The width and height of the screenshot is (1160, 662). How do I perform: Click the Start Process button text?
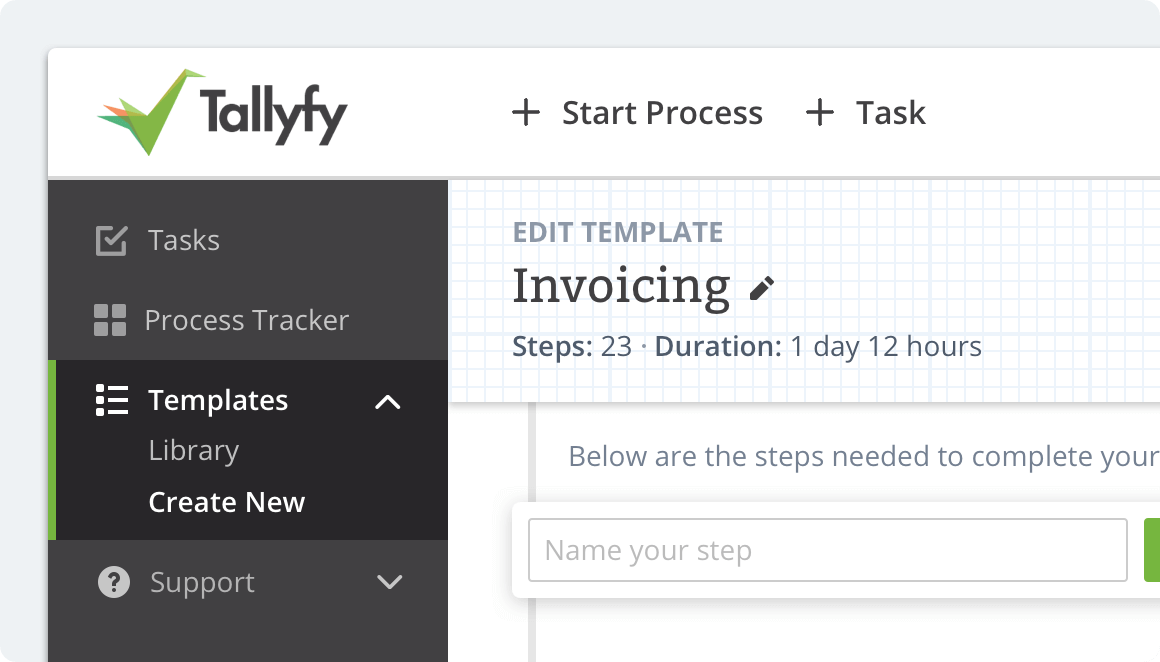(x=662, y=113)
